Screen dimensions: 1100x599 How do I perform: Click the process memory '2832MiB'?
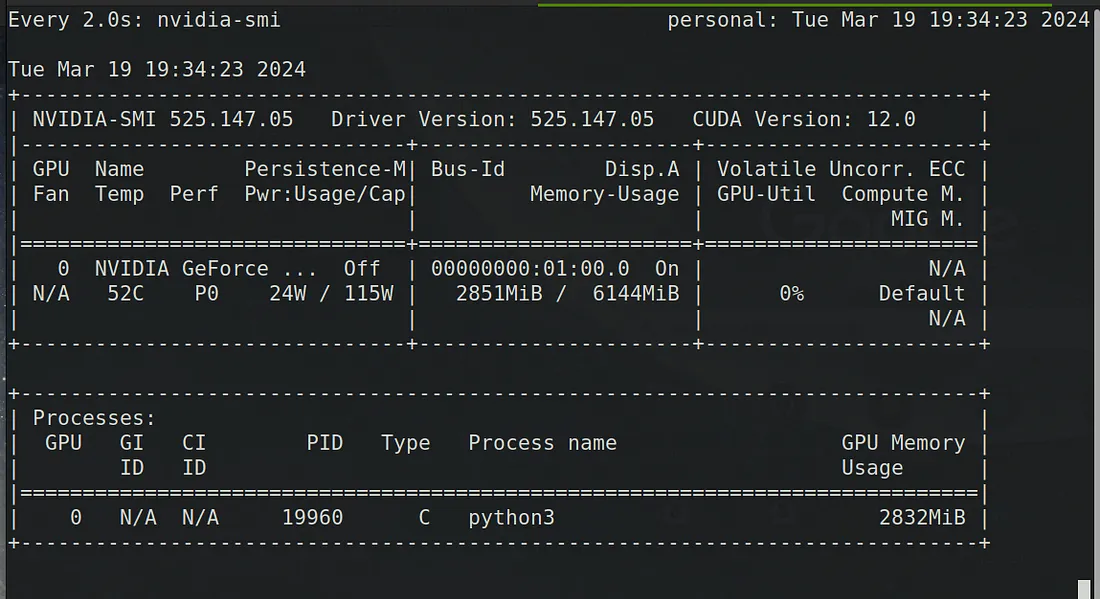(x=922, y=518)
